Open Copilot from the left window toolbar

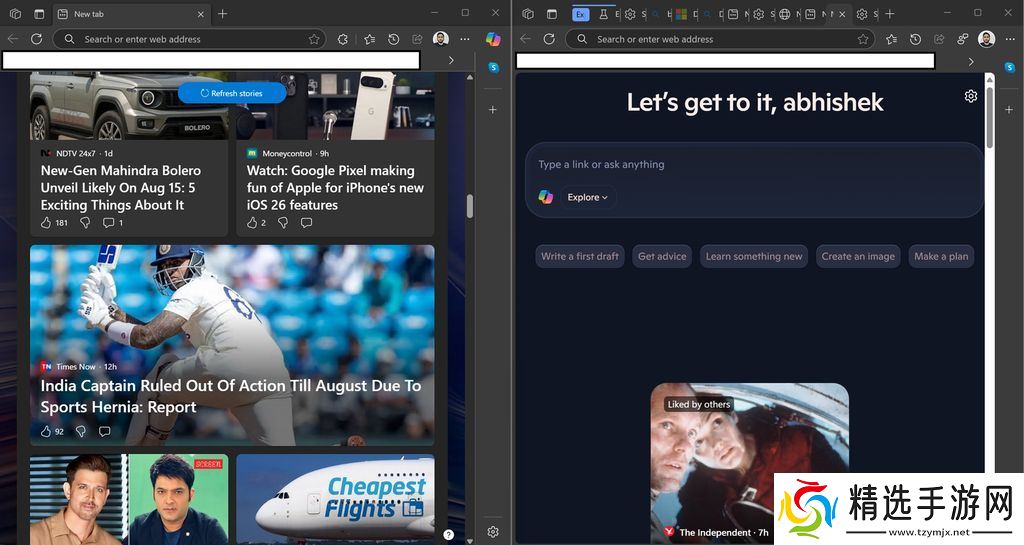(x=492, y=39)
